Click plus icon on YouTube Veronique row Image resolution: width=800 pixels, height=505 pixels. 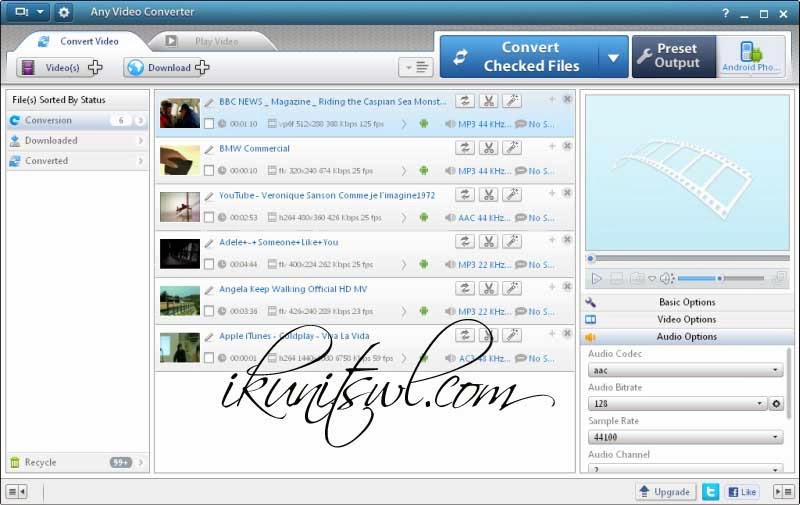coord(552,193)
